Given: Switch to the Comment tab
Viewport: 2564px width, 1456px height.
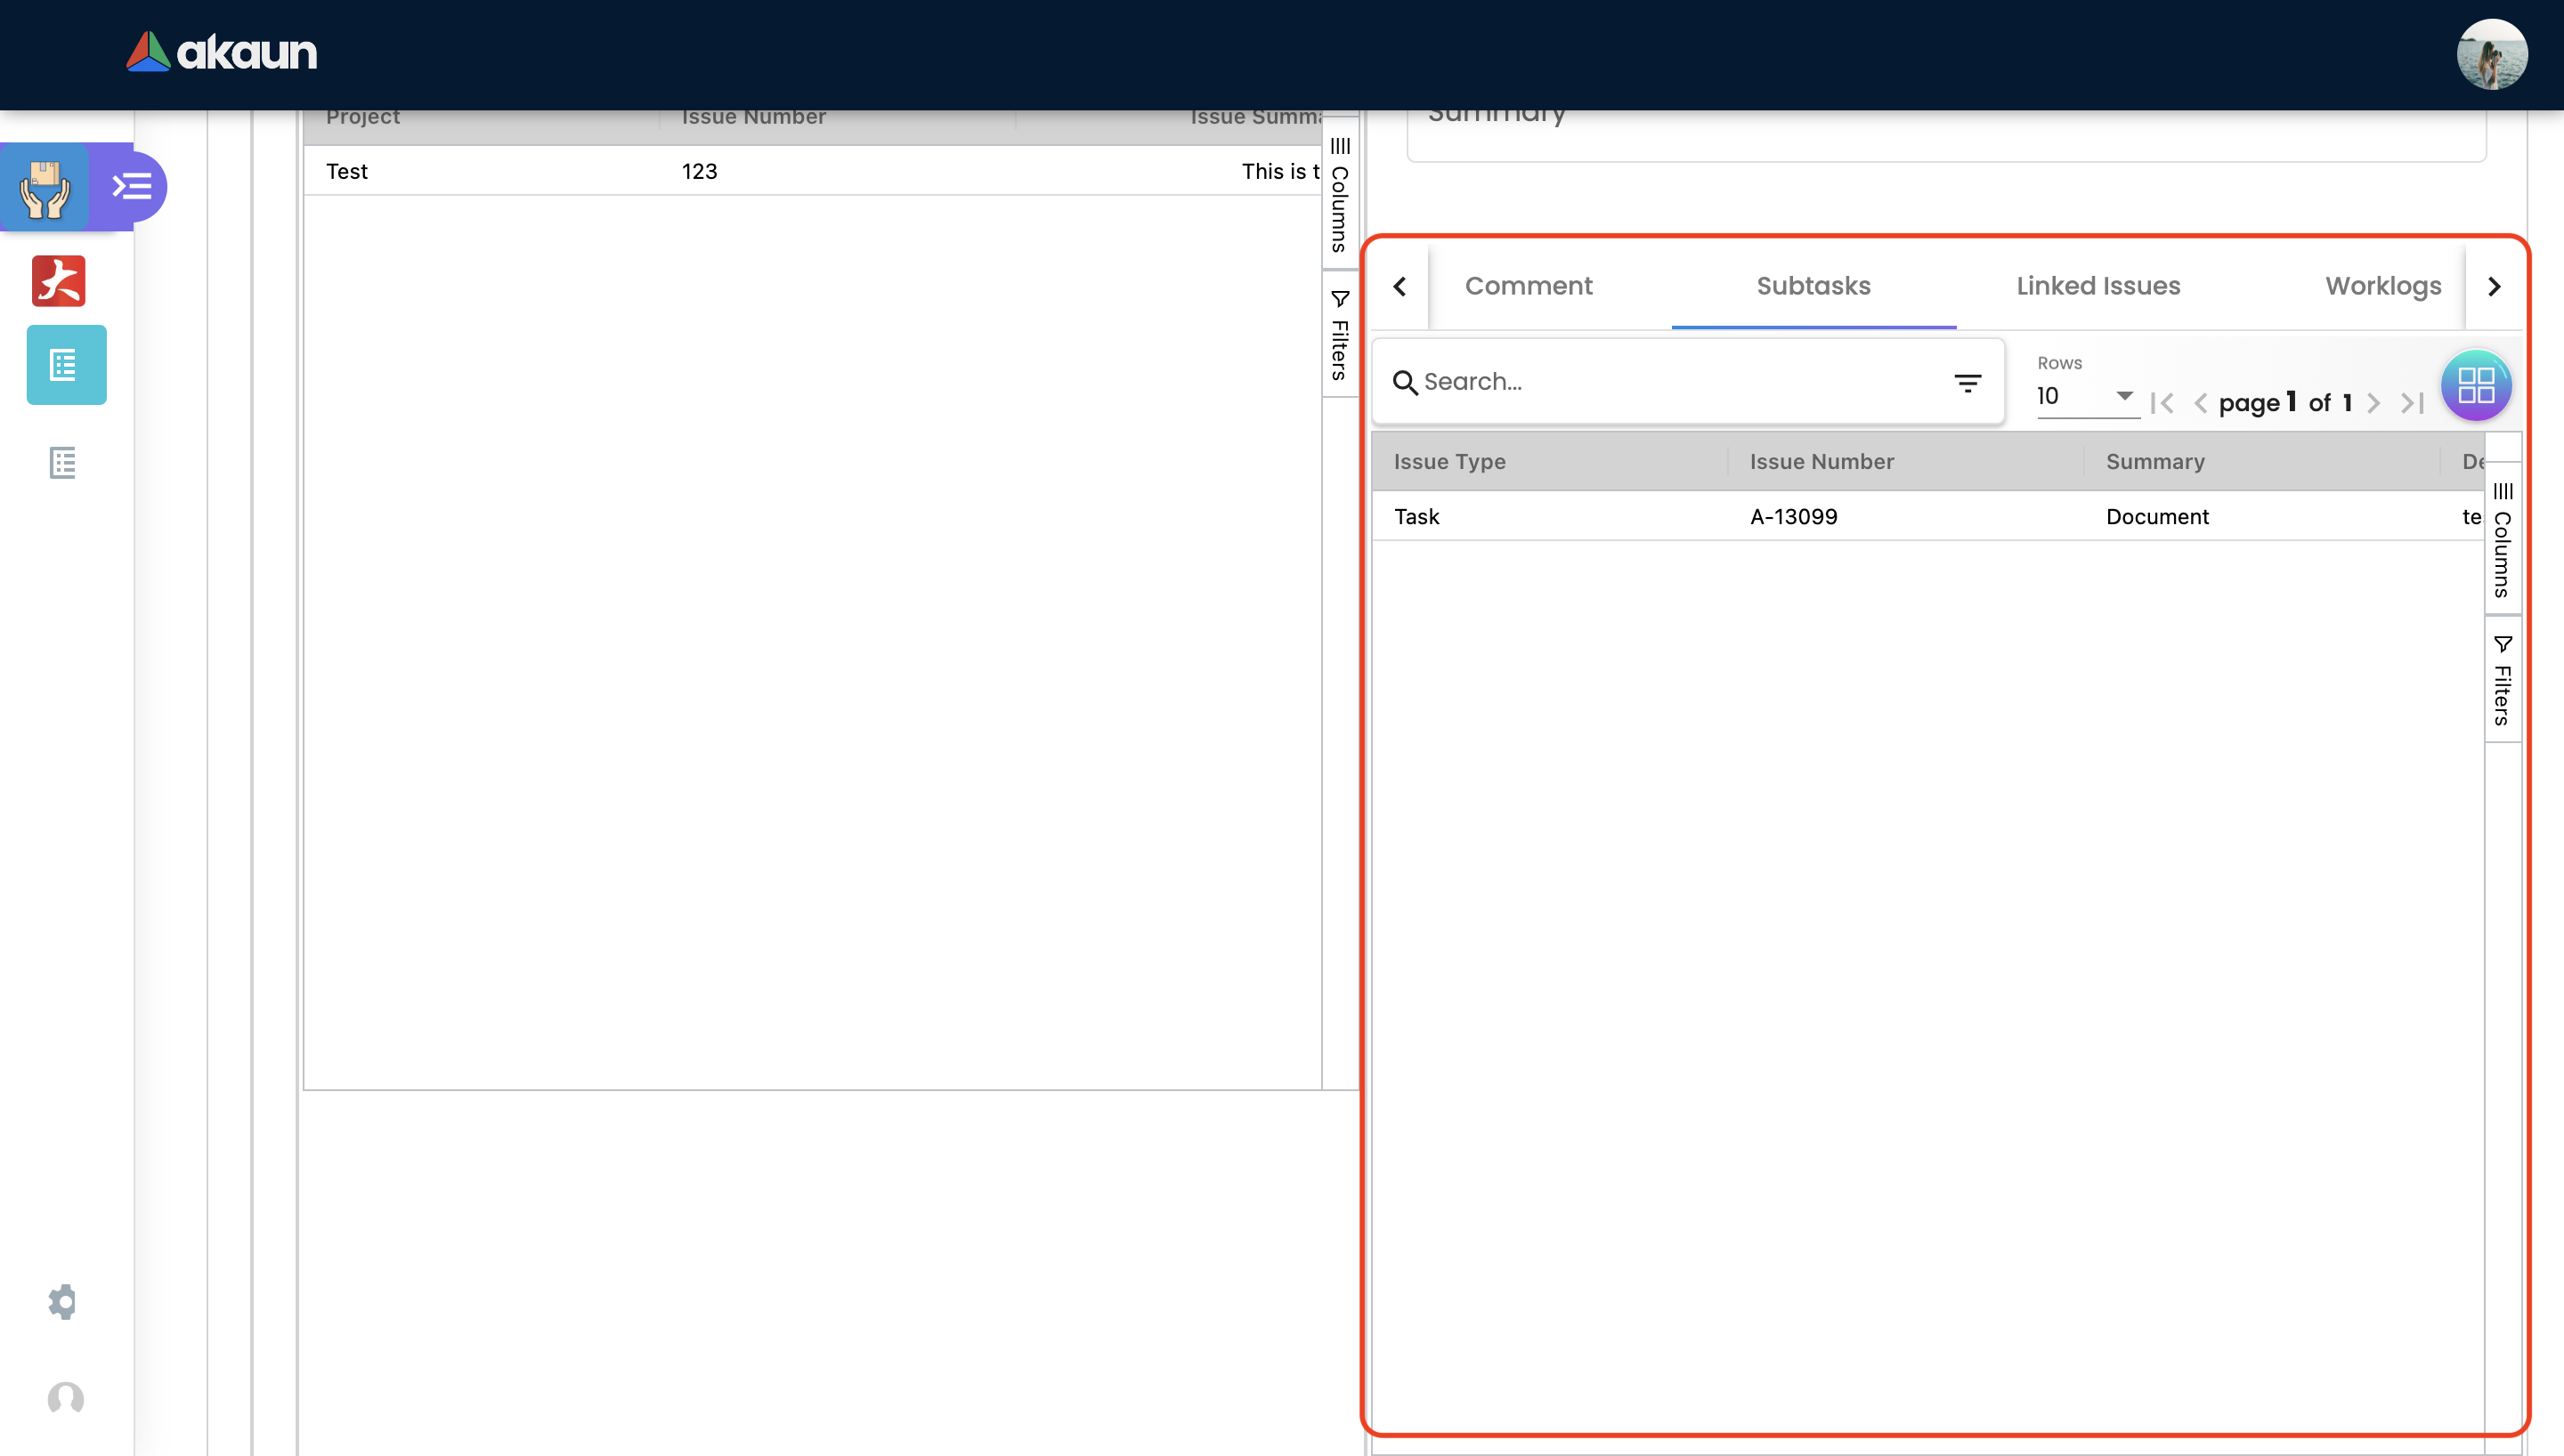Looking at the screenshot, I should tap(1528, 286).
